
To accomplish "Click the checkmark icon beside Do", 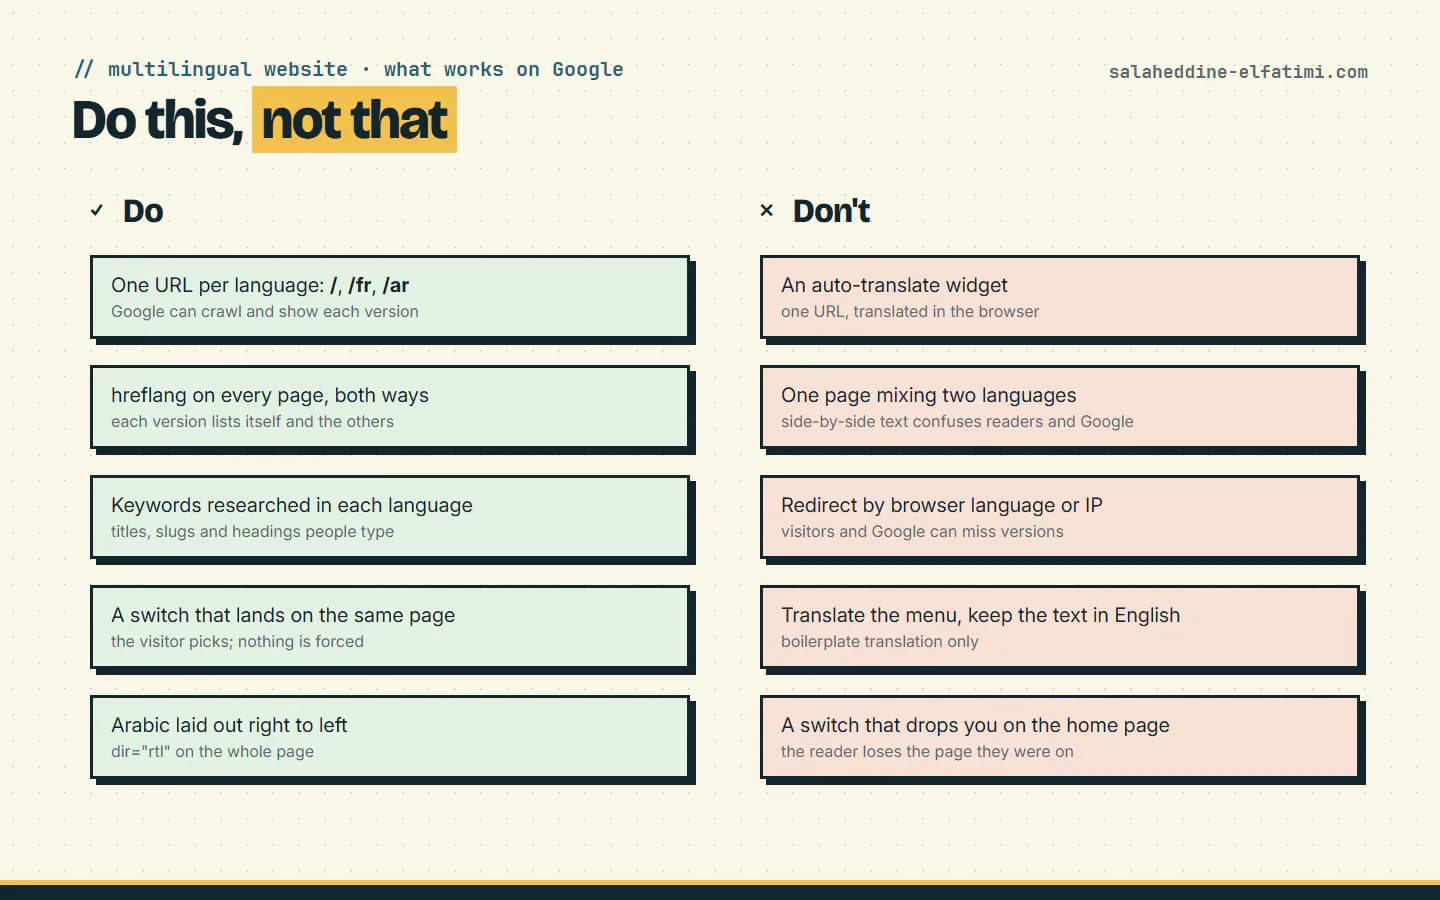I will [96, 211].
